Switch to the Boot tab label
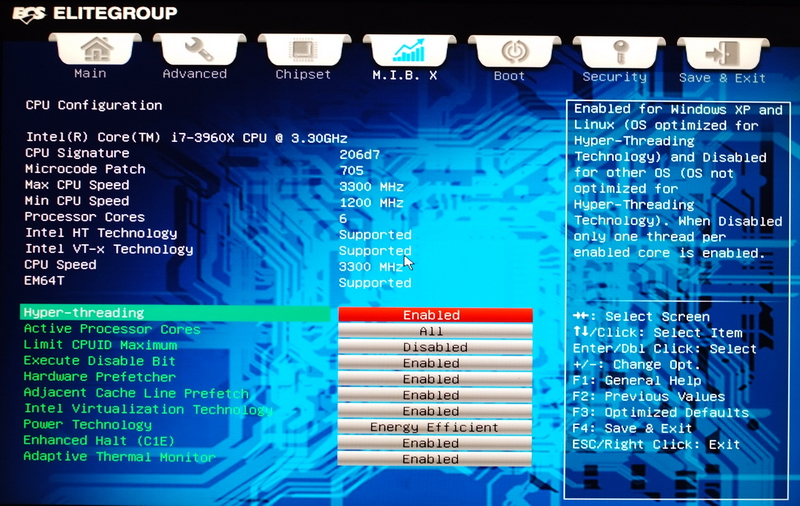This screenshot has height=506, width=800. tap(509, 76)
